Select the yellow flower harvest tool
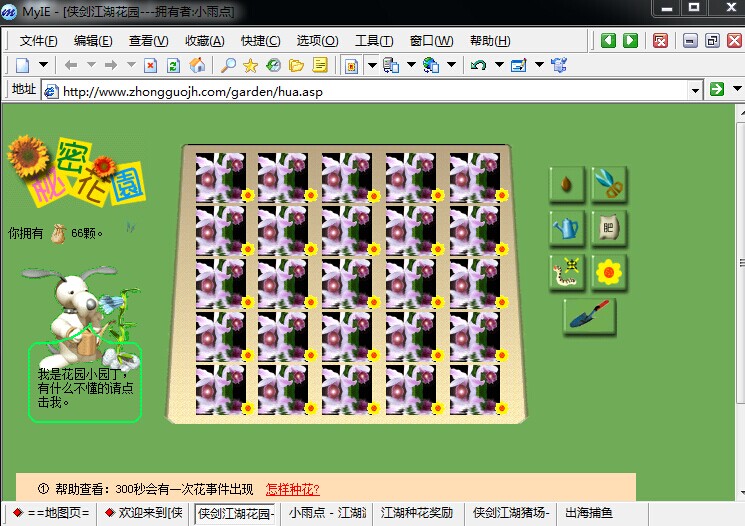Screen dimensions: 745x526 [610, 272]
